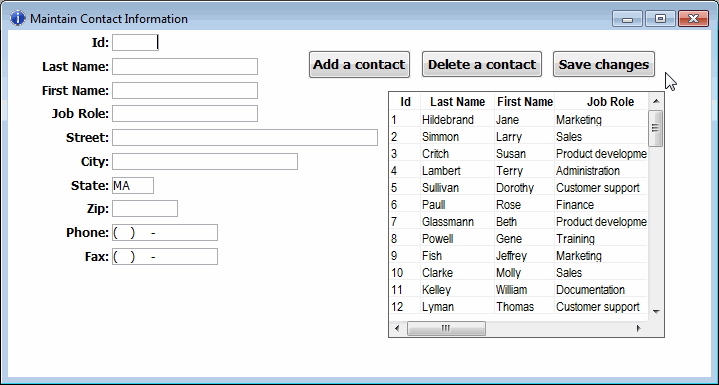Image resolution: width=719 pixels, height=385 pixels.
Task: Click the Add a contact button
Action: (x=359, y=64)
